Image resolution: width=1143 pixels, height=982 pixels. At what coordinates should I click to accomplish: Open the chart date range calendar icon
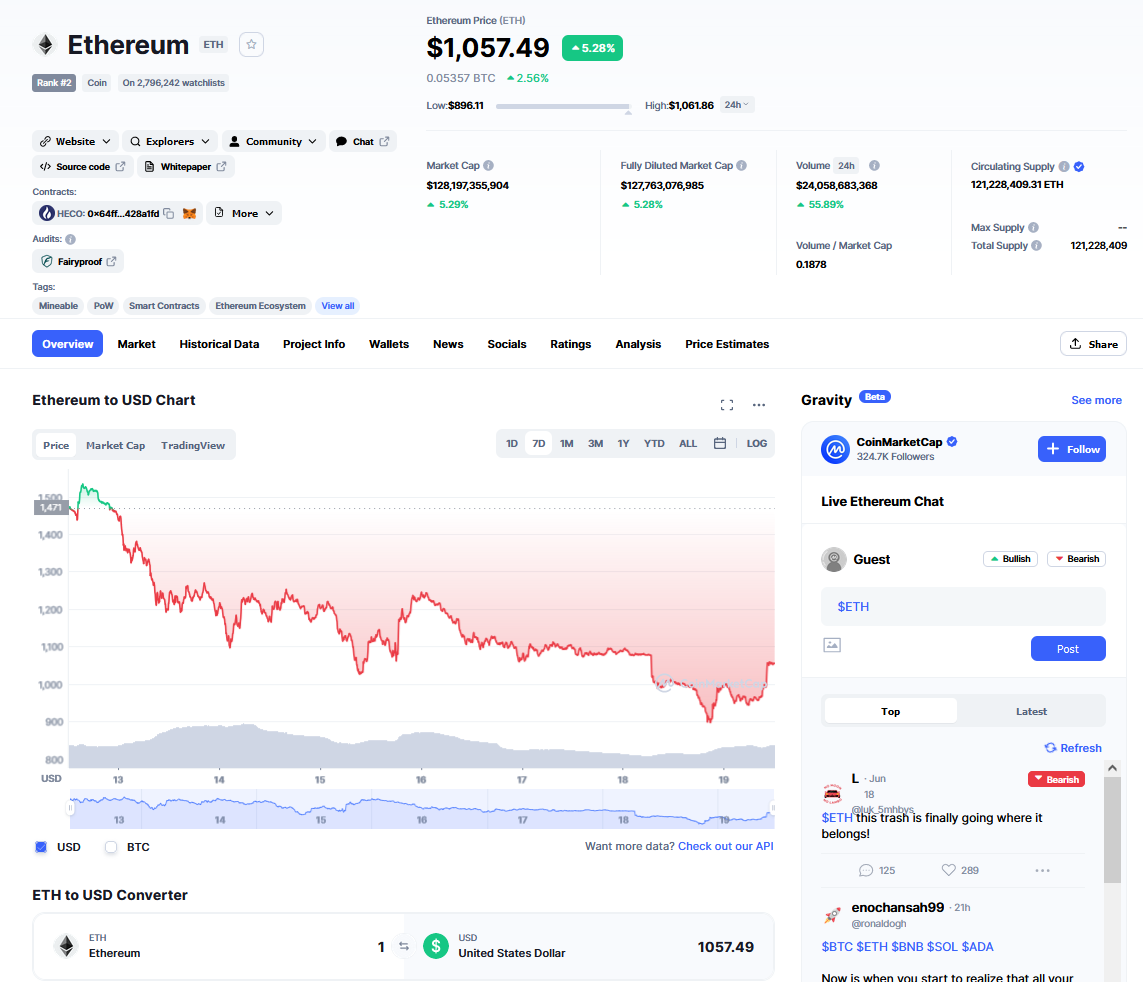point(719,443)
